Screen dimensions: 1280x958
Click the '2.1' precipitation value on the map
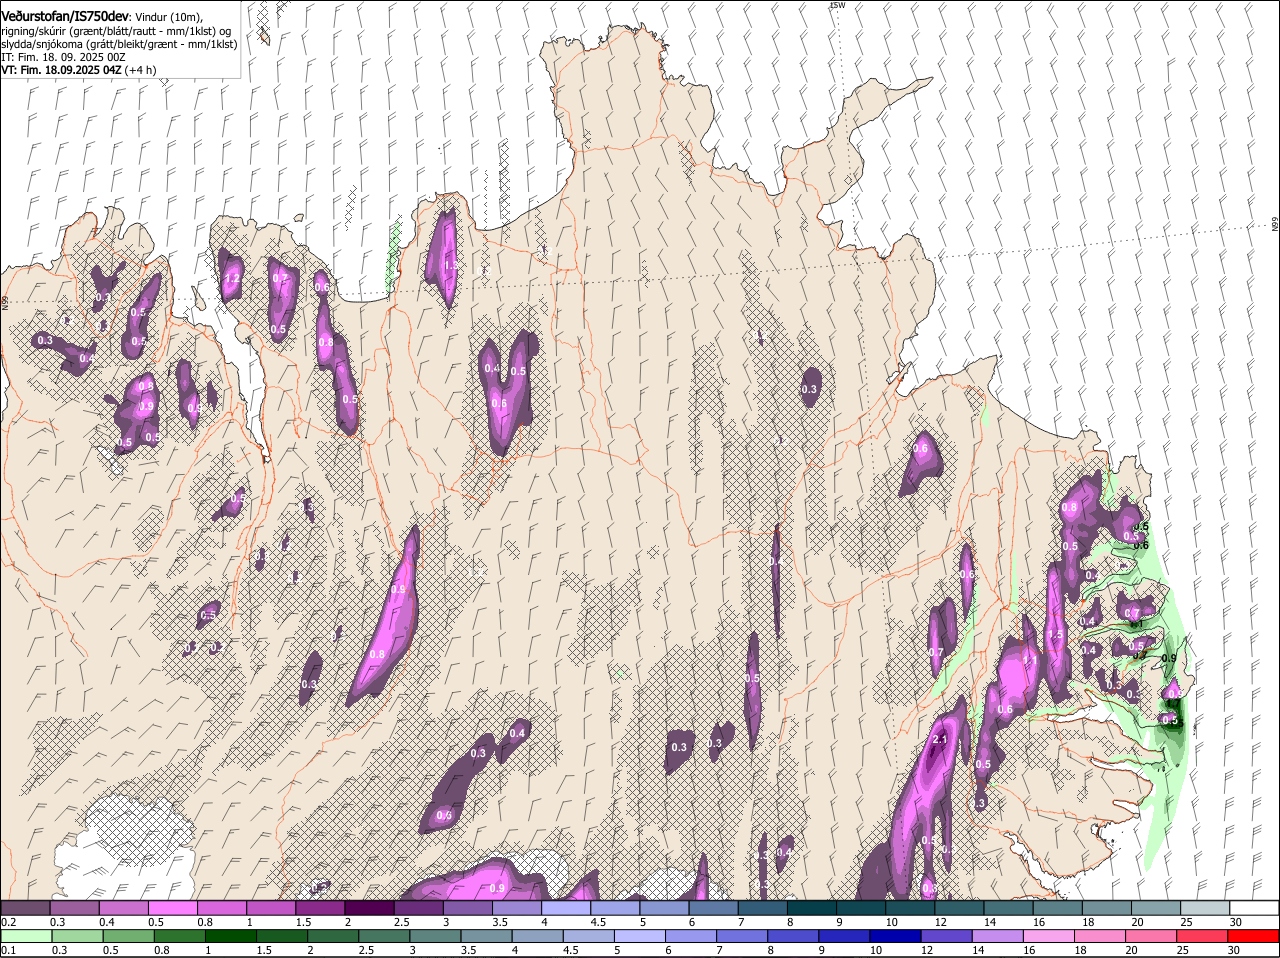939,739
